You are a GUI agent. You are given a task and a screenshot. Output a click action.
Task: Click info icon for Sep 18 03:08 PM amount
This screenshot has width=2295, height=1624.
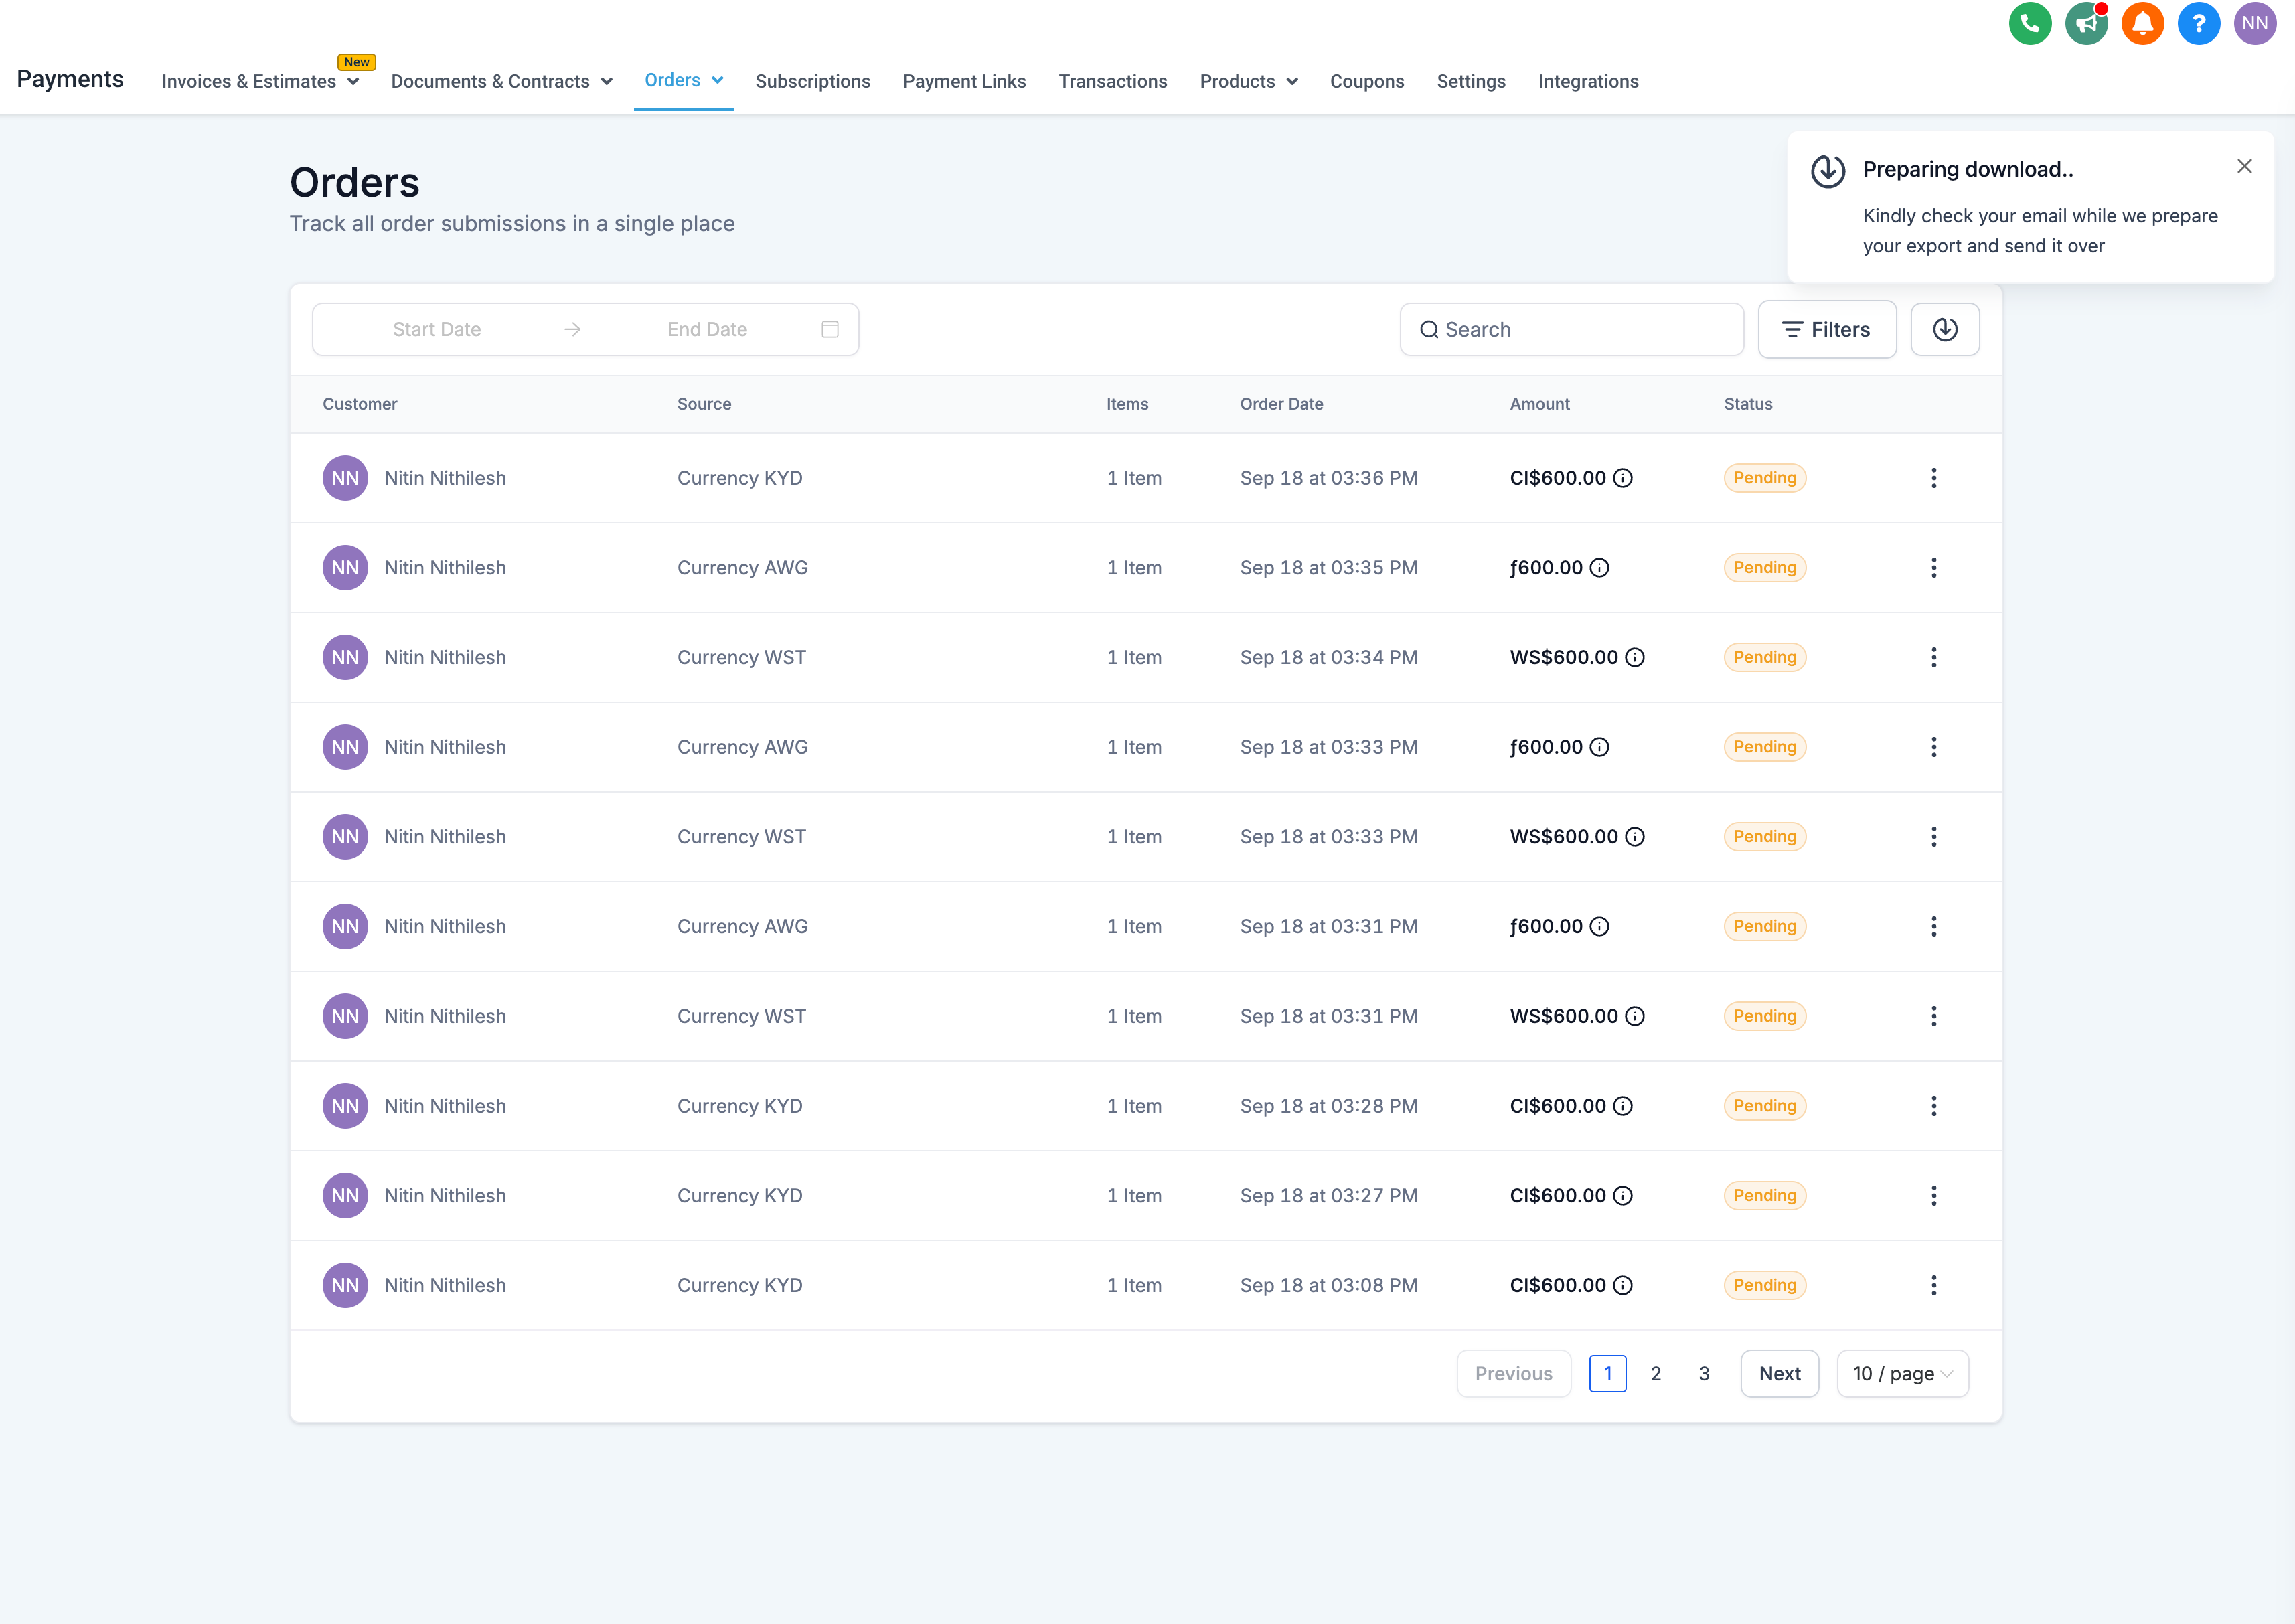(x=1623, y=1285)
